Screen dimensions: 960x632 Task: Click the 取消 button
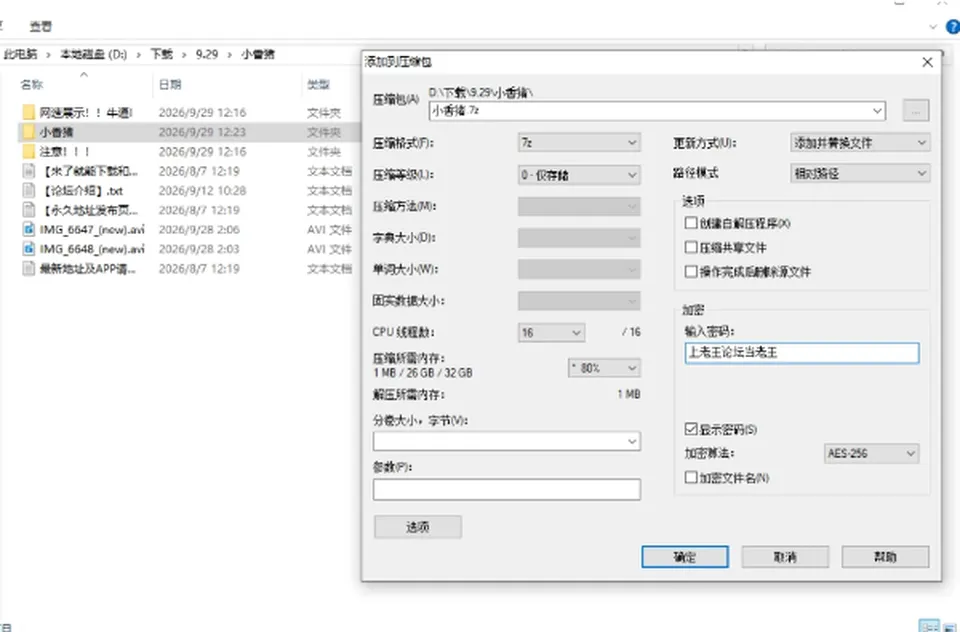tap(785, 557)
